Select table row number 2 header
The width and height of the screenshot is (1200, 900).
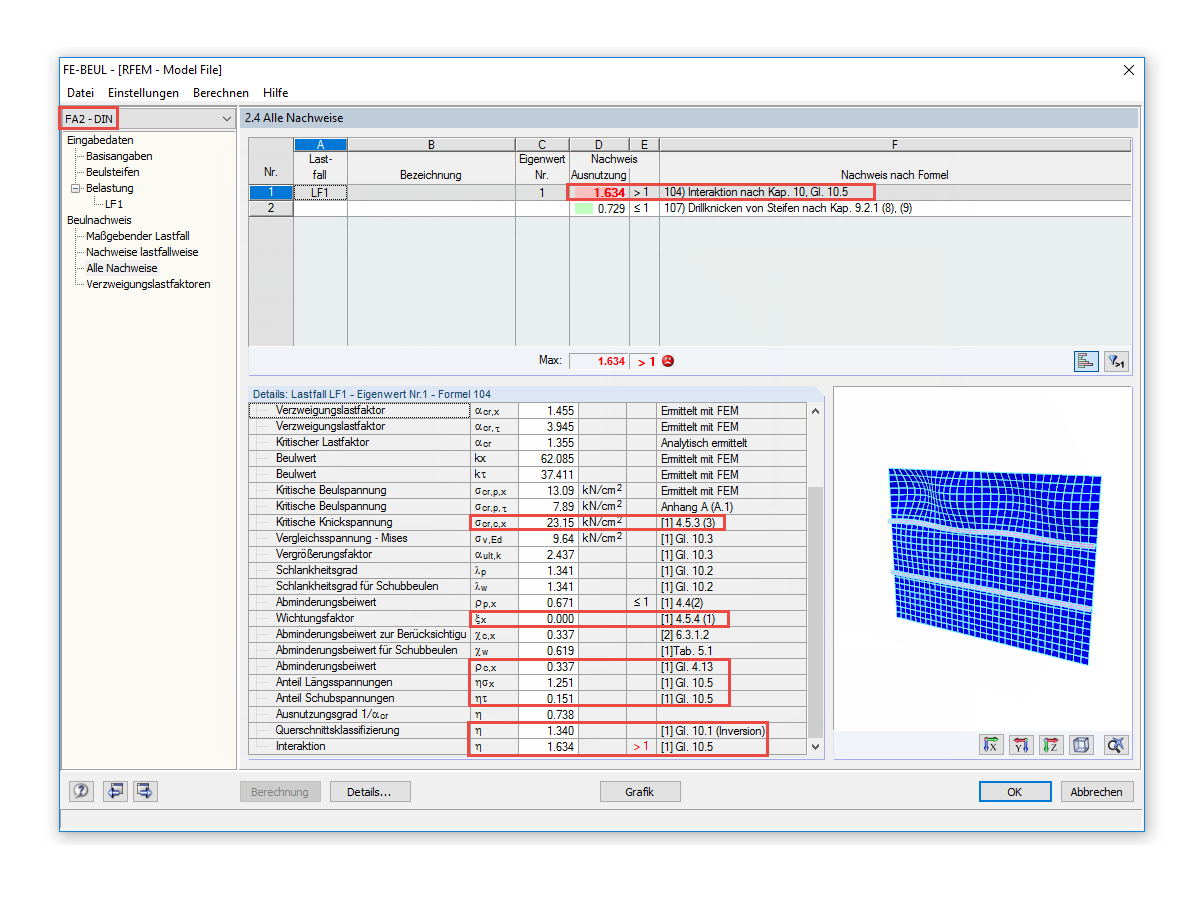point(271,208)
